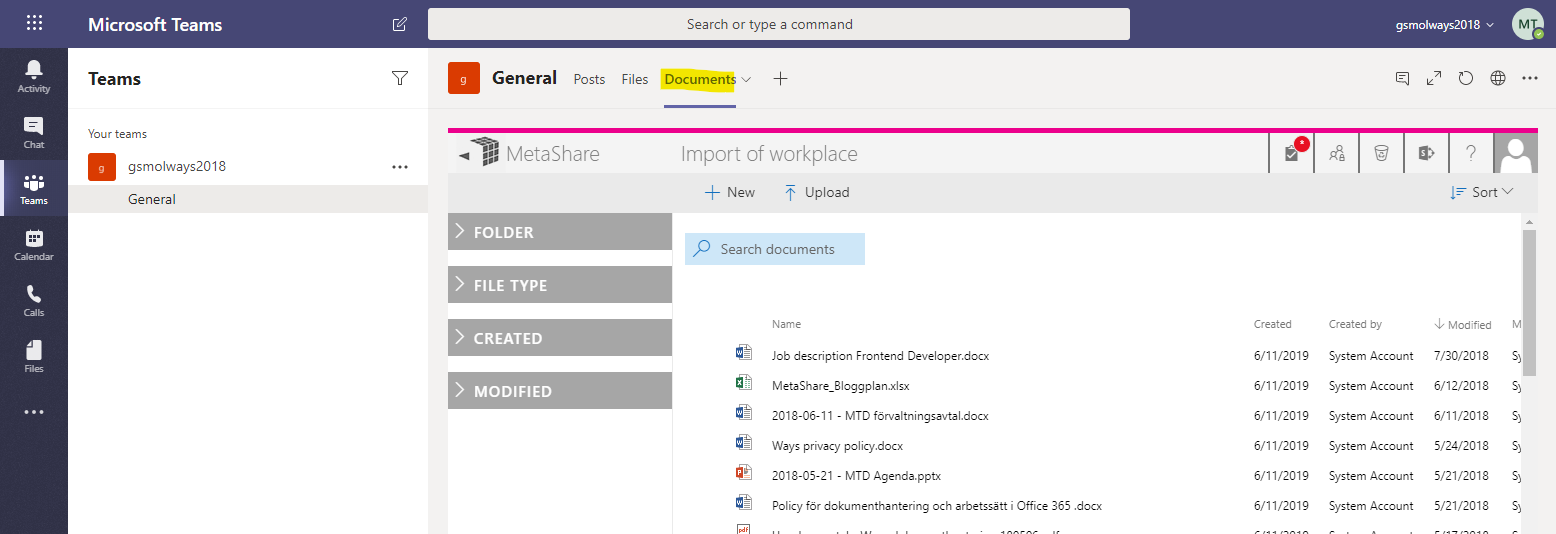
Task: Open tab in website globe icon
Action: pos(1498,78)
